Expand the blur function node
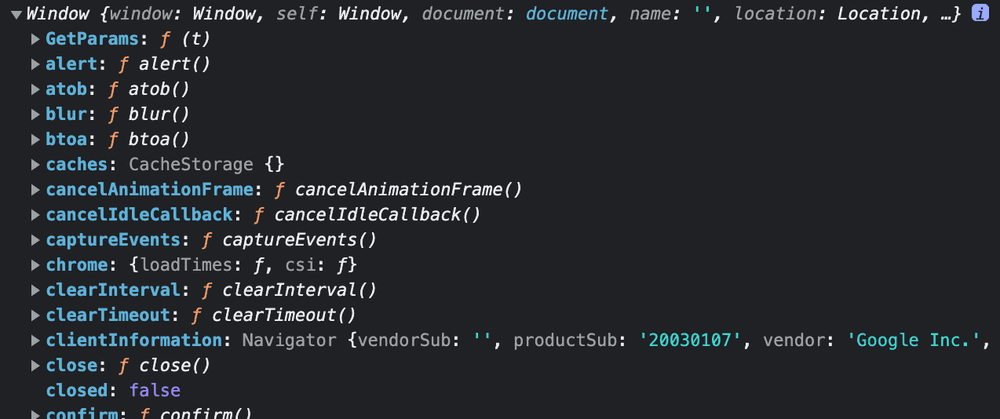The width and height of the screenshot is (1000, 419). [36, 115]
